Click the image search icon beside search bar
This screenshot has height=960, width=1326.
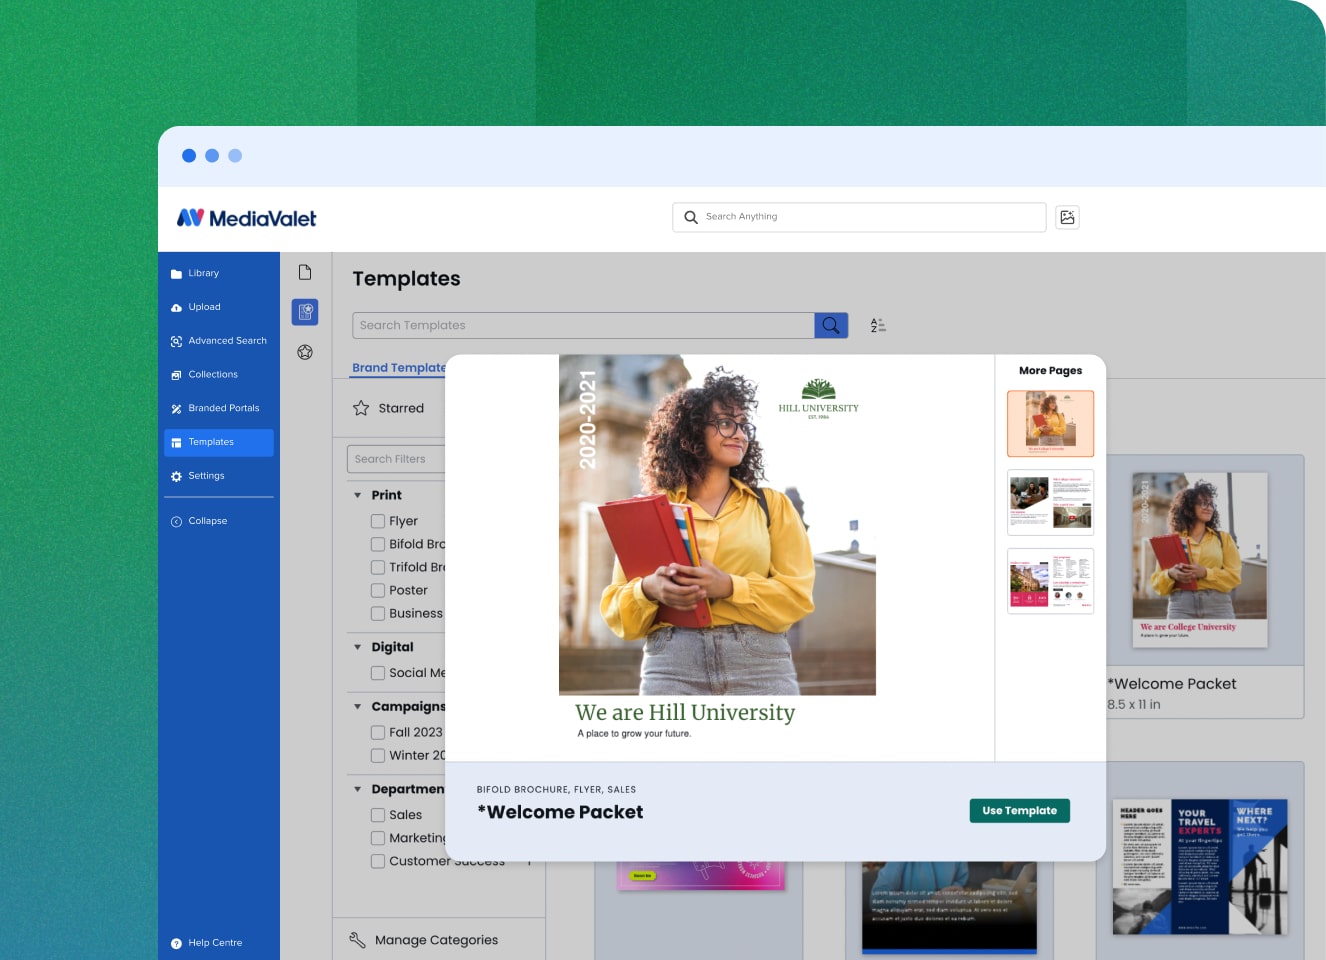[x=1067, y=217]
